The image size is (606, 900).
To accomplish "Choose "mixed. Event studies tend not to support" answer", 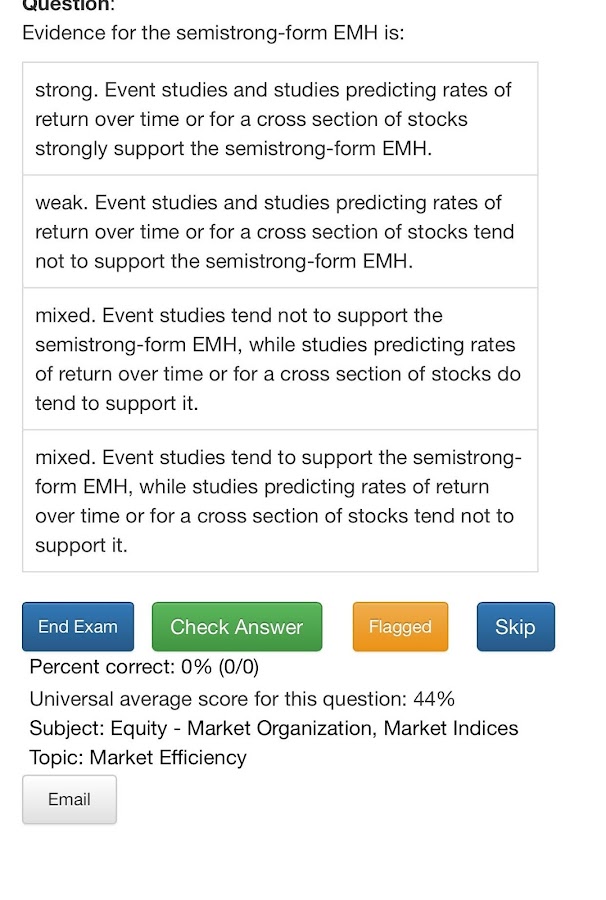I will (x=279, y=359).
